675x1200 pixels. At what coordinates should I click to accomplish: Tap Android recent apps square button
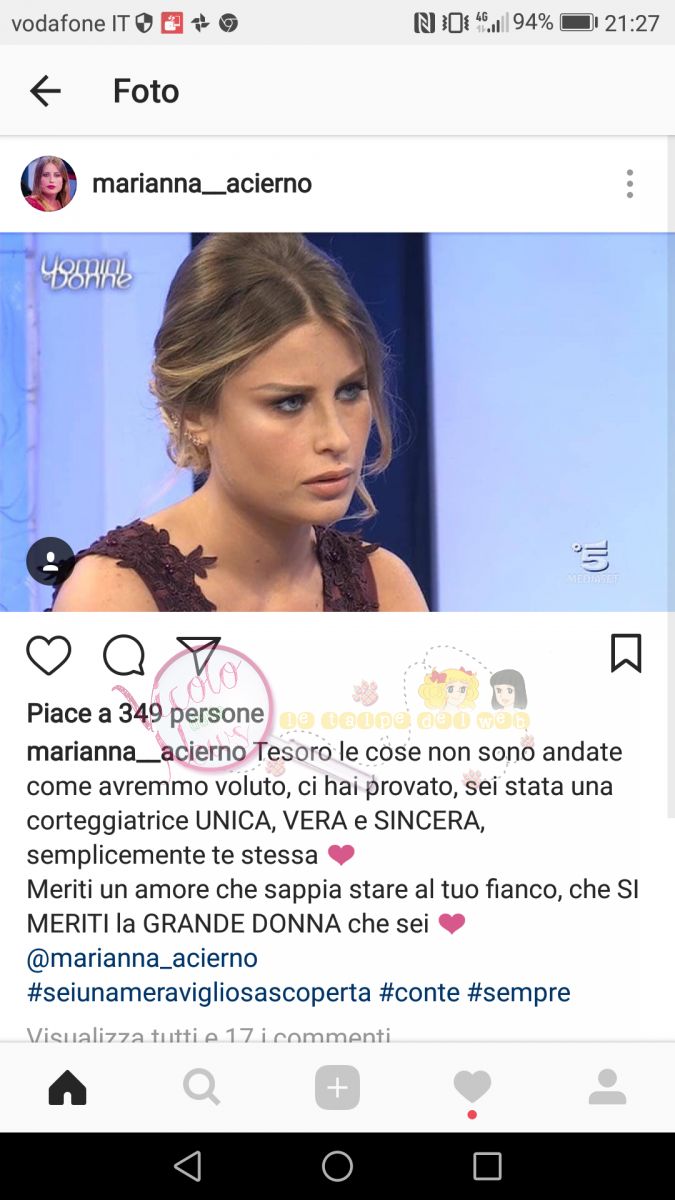click(487, 1166)
